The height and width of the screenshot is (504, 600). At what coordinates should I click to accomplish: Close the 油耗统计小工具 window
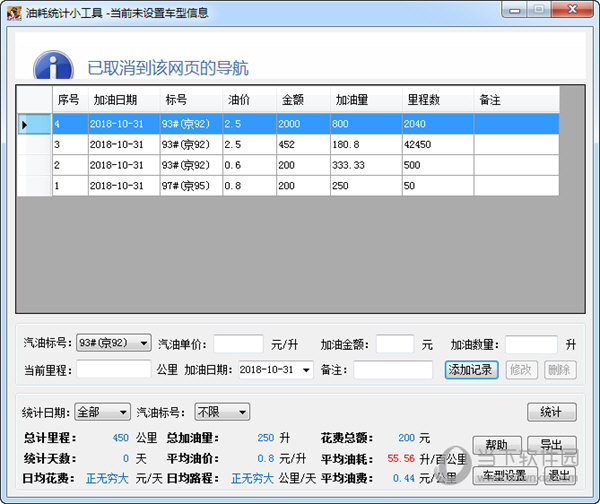[572, 9]
